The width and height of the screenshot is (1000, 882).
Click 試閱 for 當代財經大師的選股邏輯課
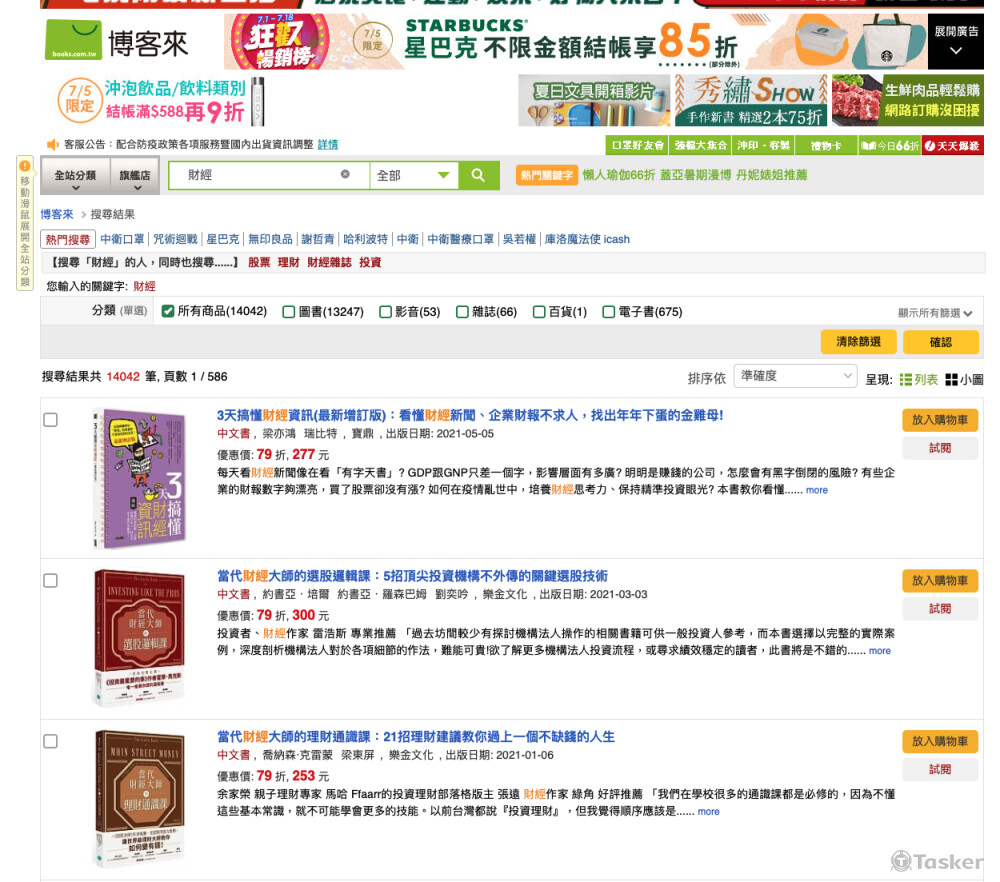(940, 609)
